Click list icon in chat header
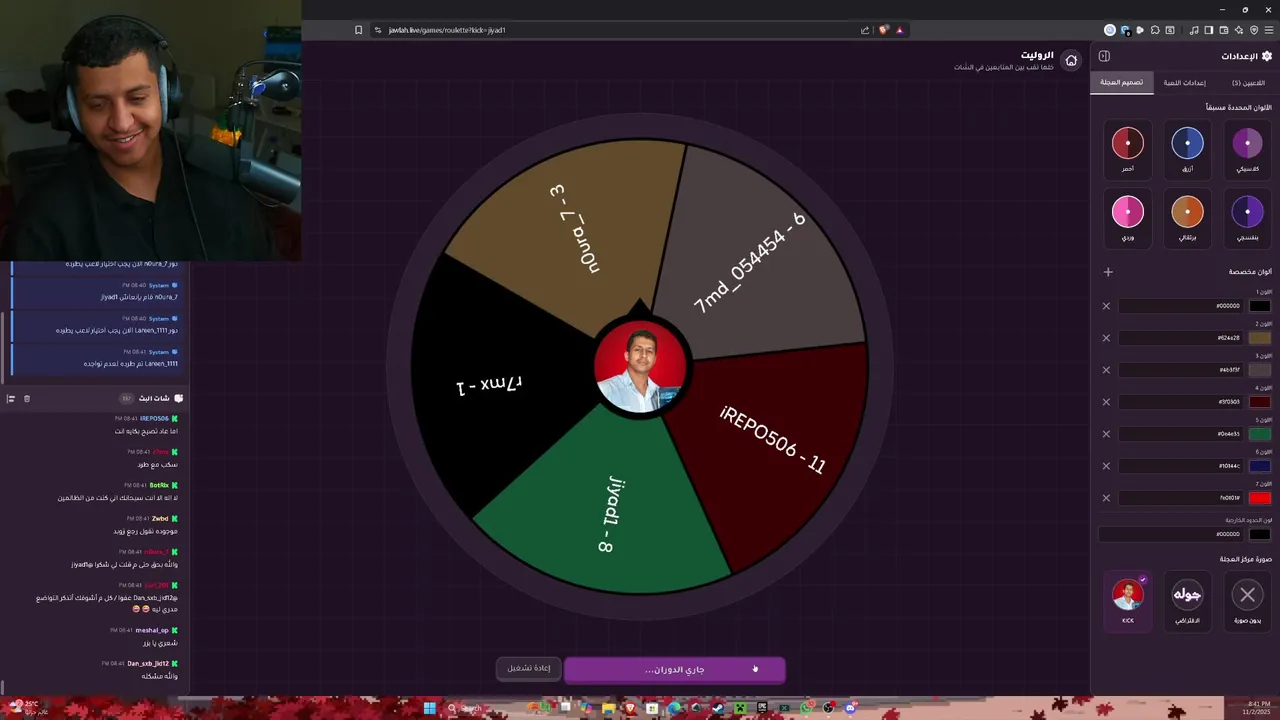Image resolution: width=1280 pixels, height=720 pixels. click(11, 398)
